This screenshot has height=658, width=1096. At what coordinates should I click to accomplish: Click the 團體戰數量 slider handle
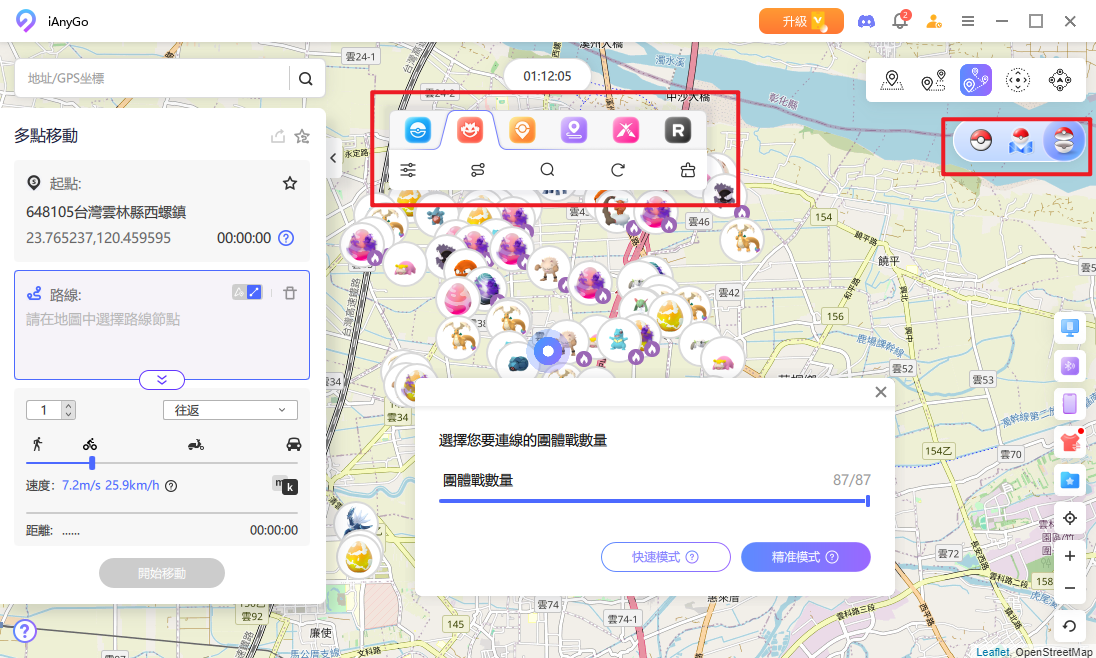(867, 501)
